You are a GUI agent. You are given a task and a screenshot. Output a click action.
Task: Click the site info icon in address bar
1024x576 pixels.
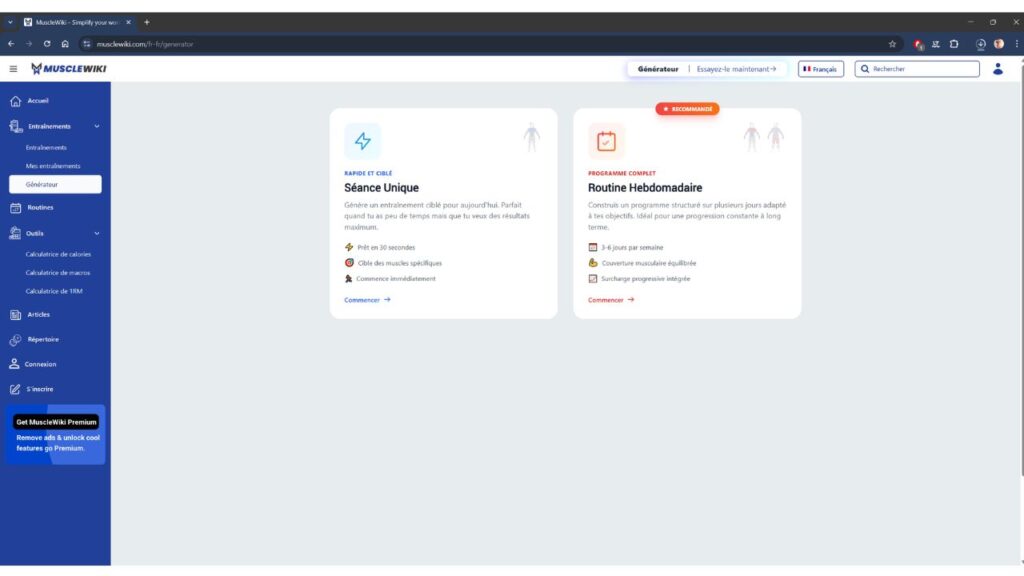coord(86,44)
